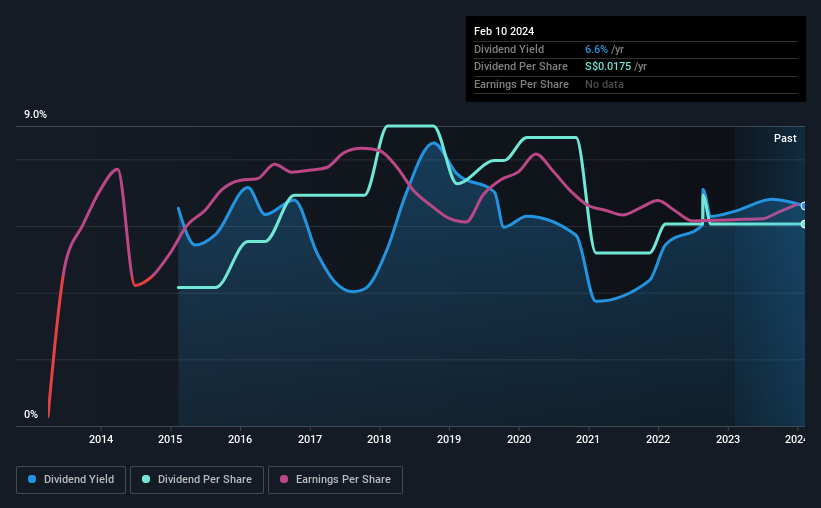Click "No data" in the Earnings Per Share row
The height and width of the screenshot is (508, 821).
605,84
